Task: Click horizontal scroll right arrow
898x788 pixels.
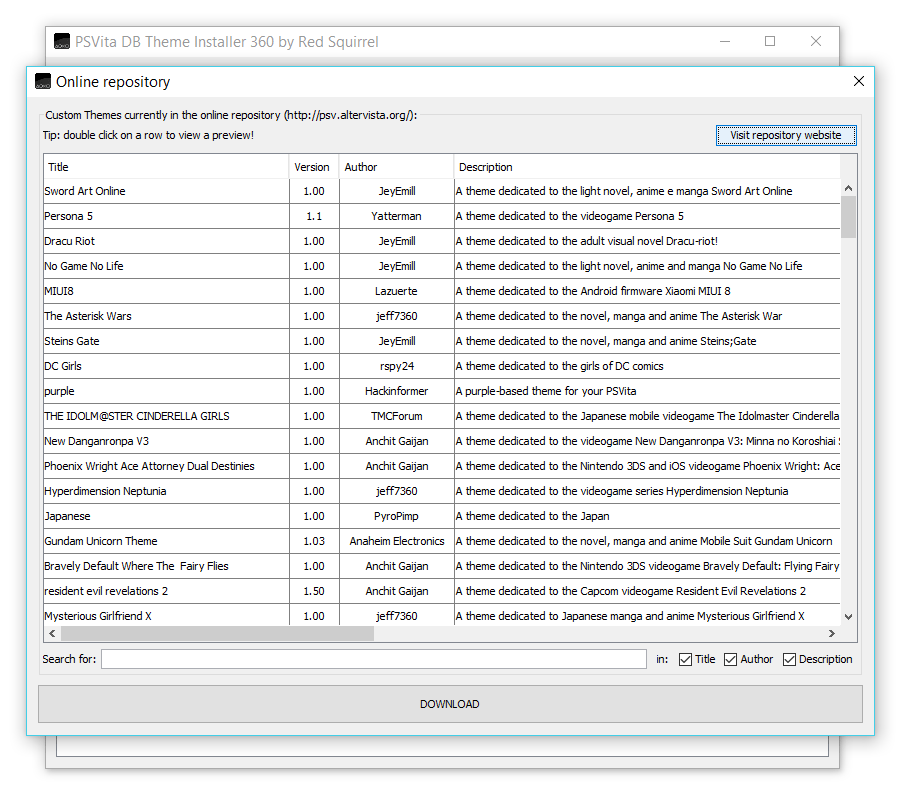Action: 831,634
